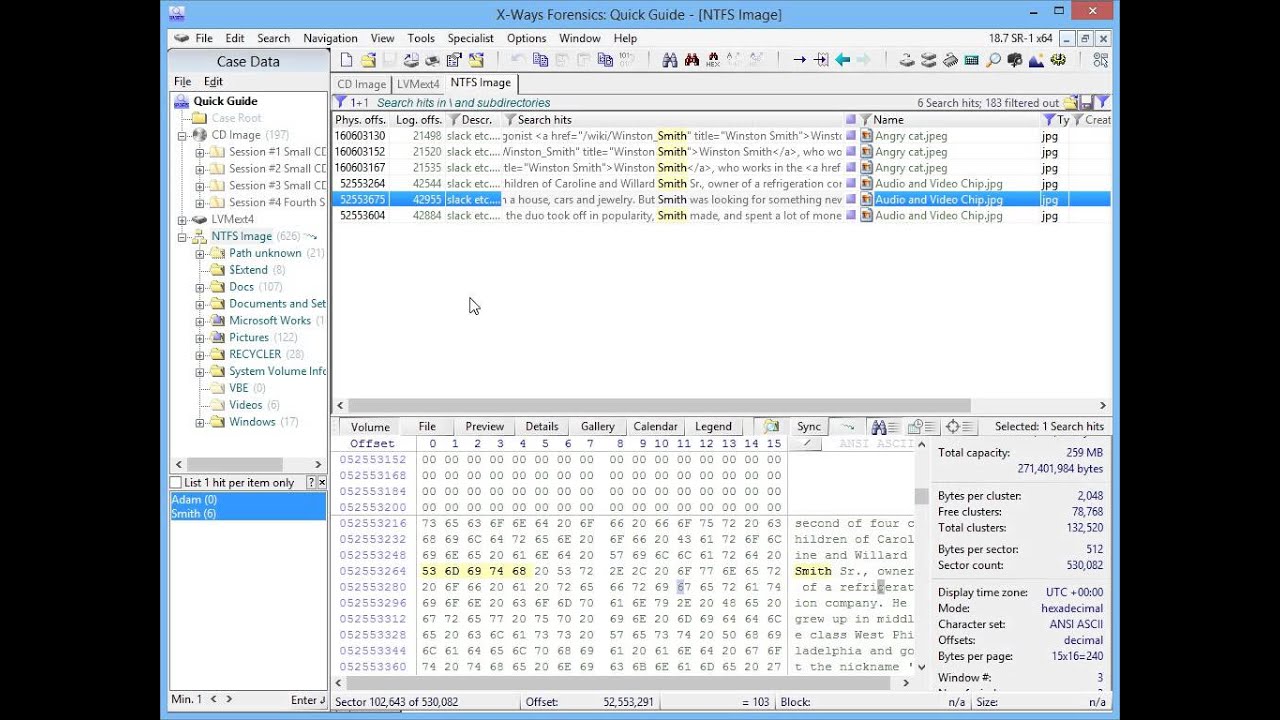Select the Videos folder in tree
The image size is (1280, 720).
(245, 405)
